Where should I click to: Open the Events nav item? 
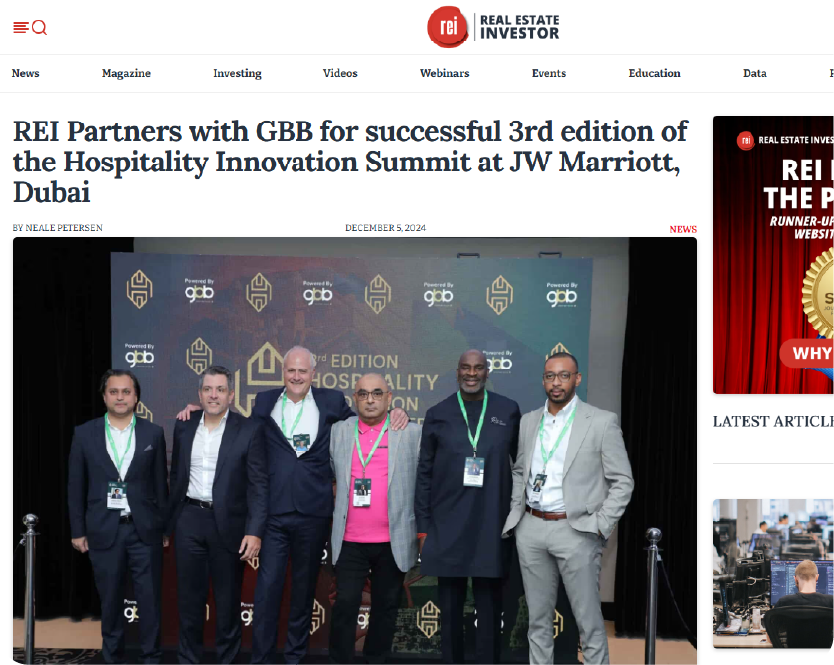[x=548, y=73]
